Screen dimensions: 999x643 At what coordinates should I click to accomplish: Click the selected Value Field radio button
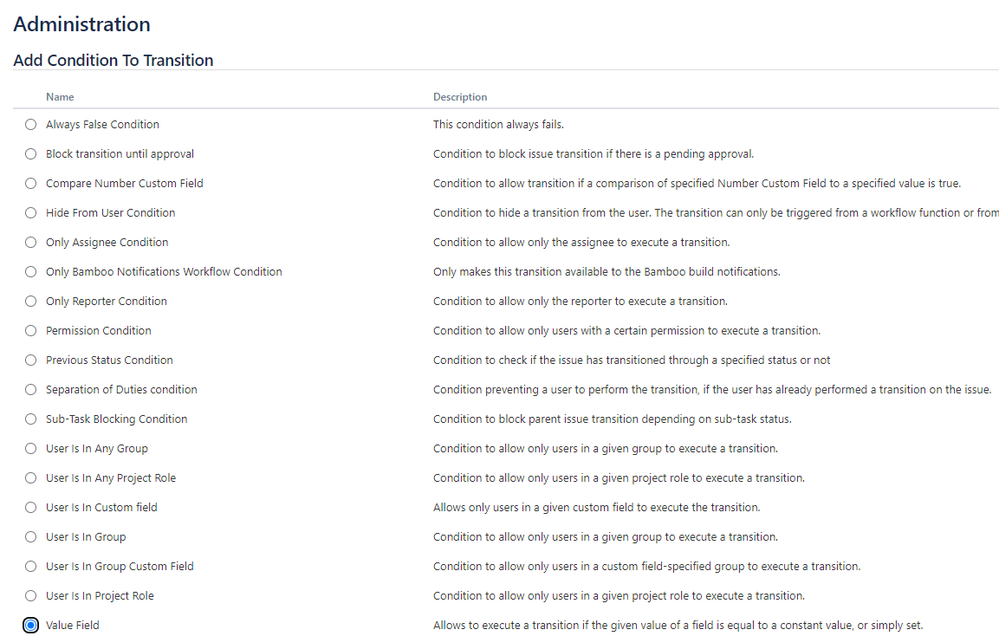coord(31,625)
